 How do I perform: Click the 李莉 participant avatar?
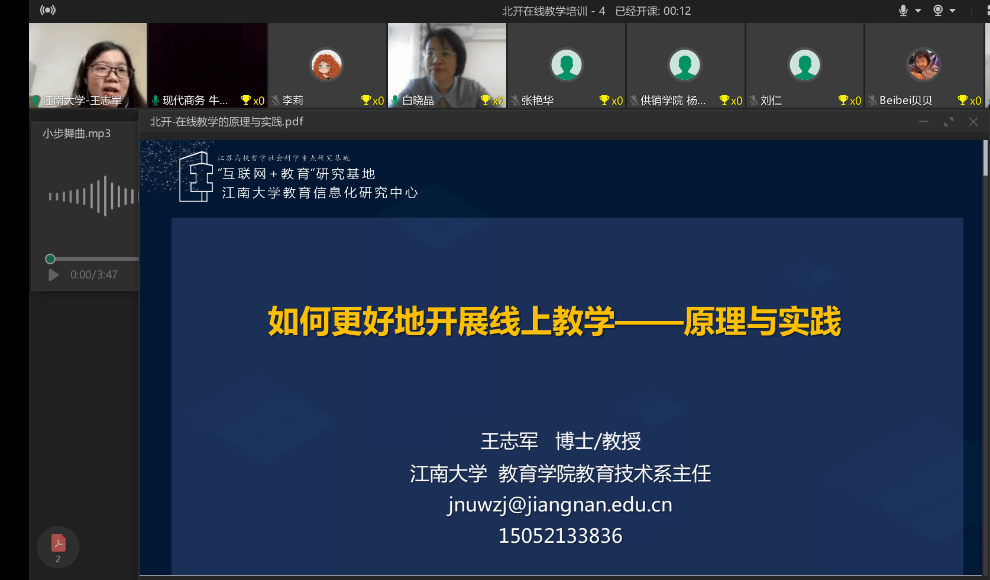(x=326, y=65)
